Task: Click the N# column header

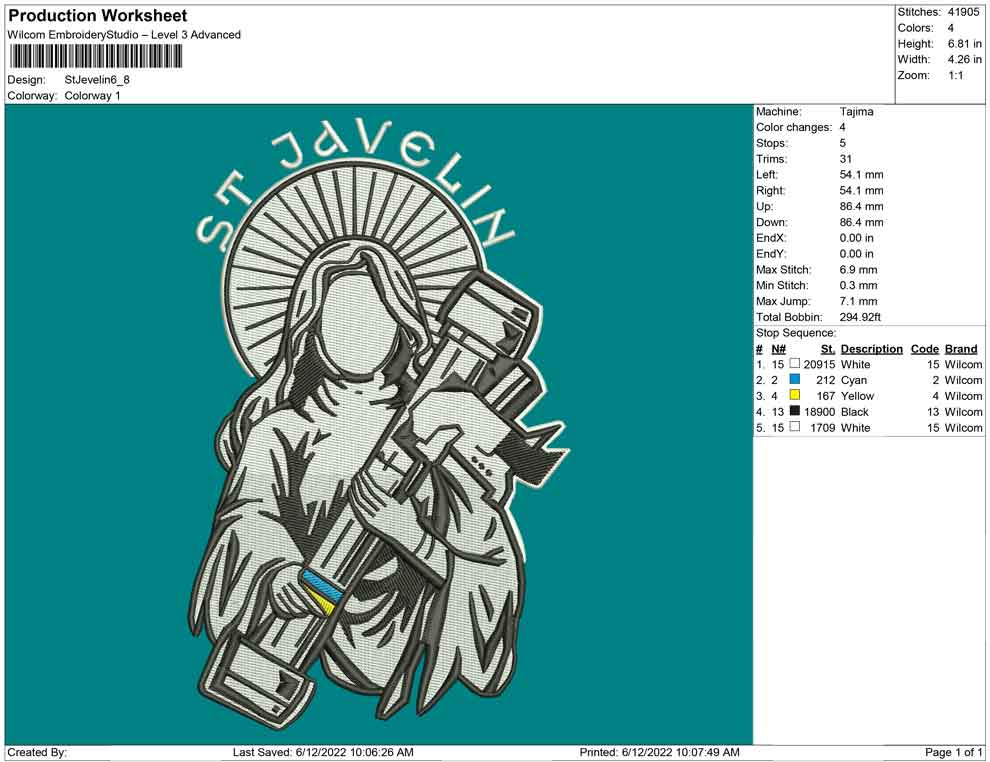Action: (778, 349)
